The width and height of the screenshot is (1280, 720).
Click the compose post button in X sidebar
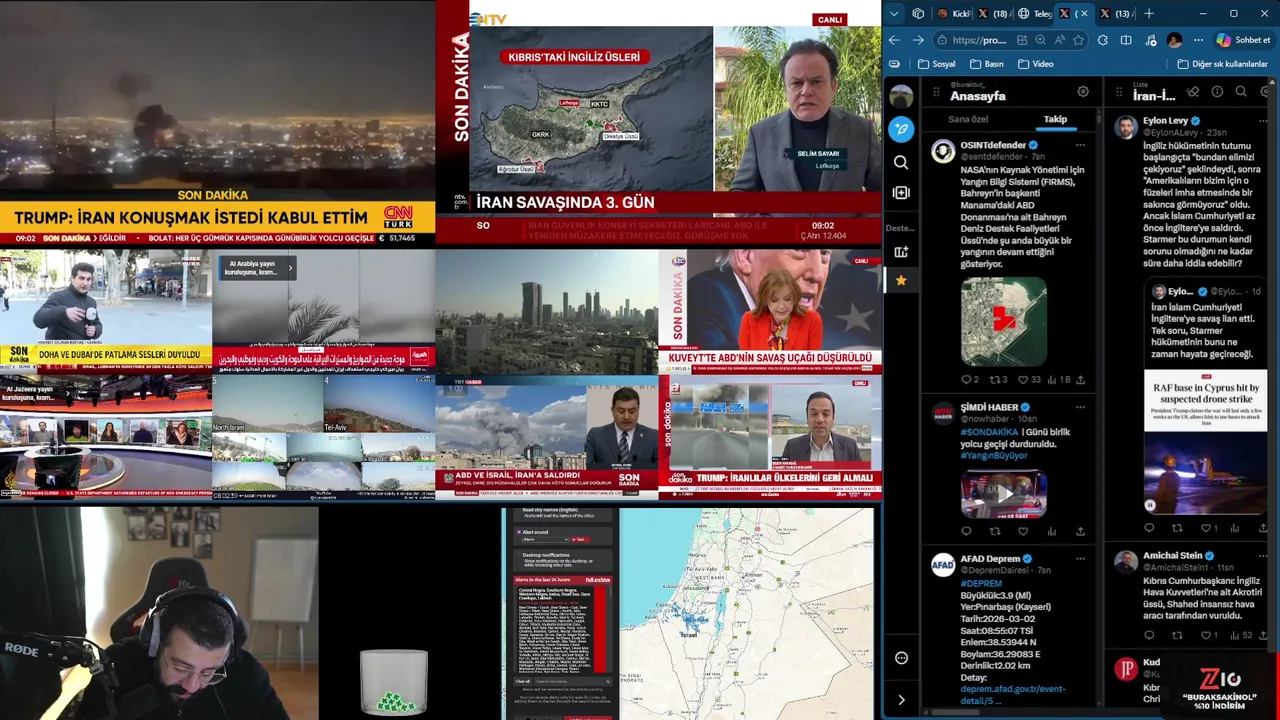point(901,129)
